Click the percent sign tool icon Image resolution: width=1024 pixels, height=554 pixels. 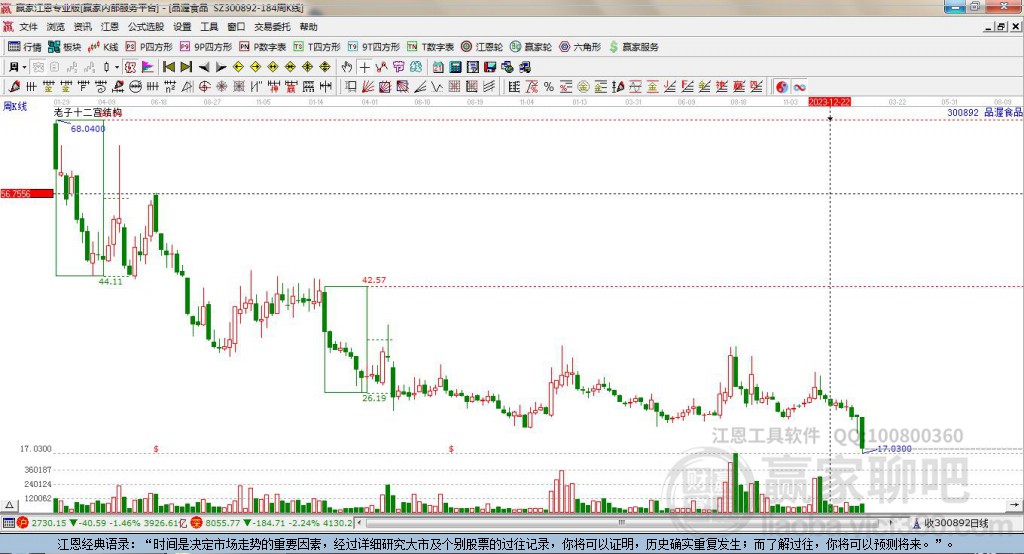tap(549, 87)
